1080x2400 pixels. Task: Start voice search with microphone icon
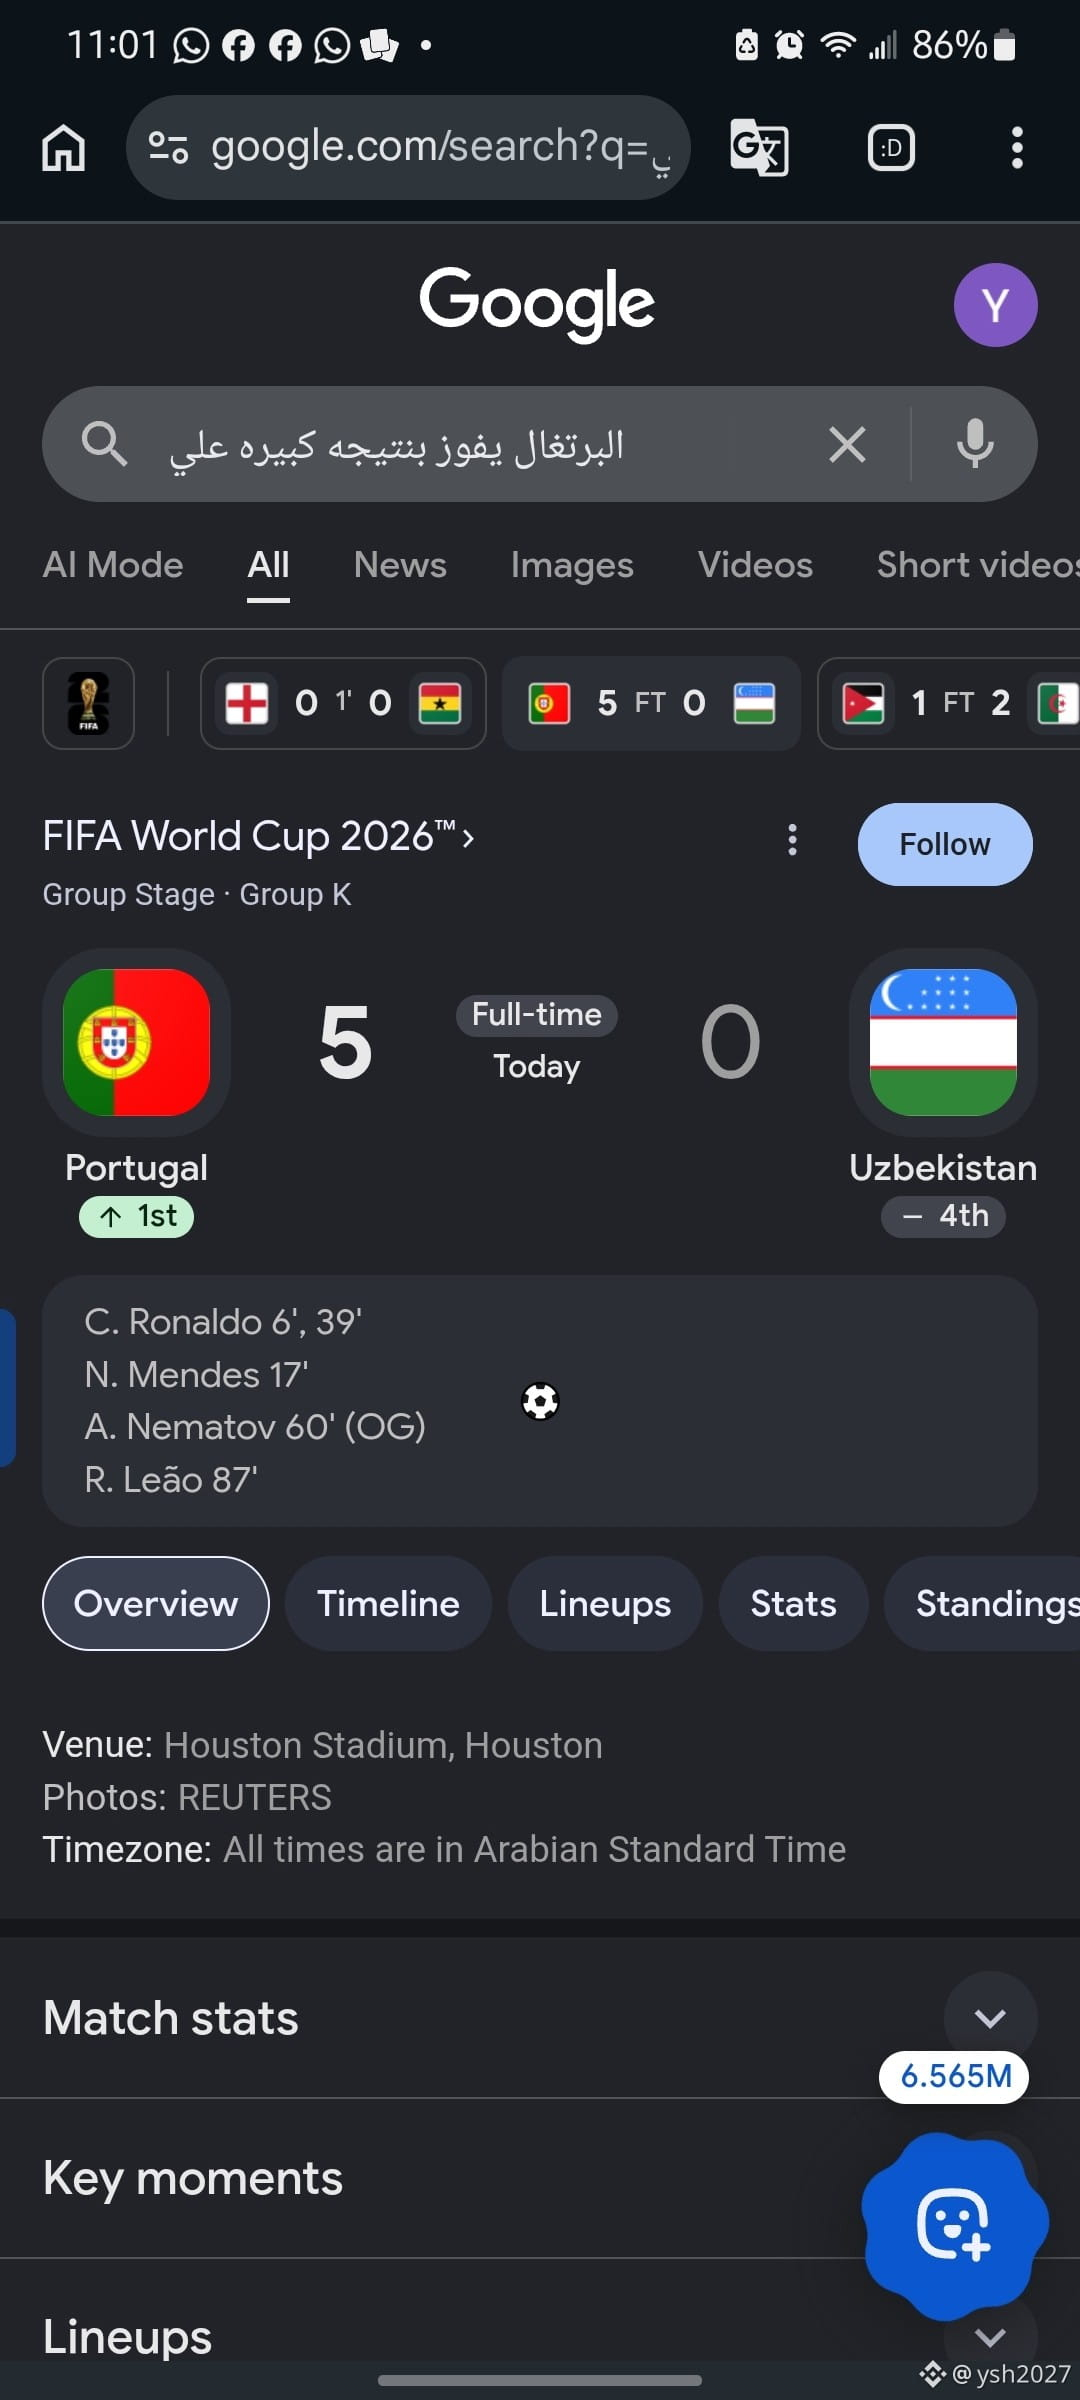click(x=975, y=444)
